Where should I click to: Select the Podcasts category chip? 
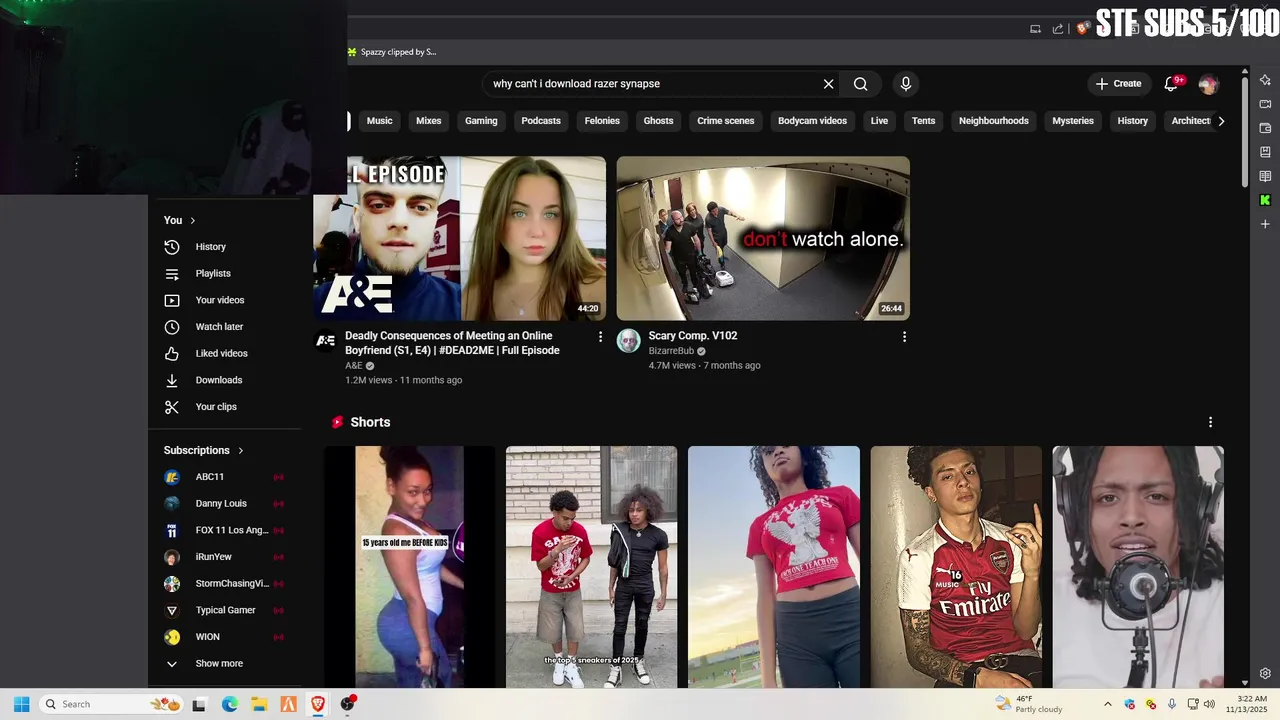541,121
